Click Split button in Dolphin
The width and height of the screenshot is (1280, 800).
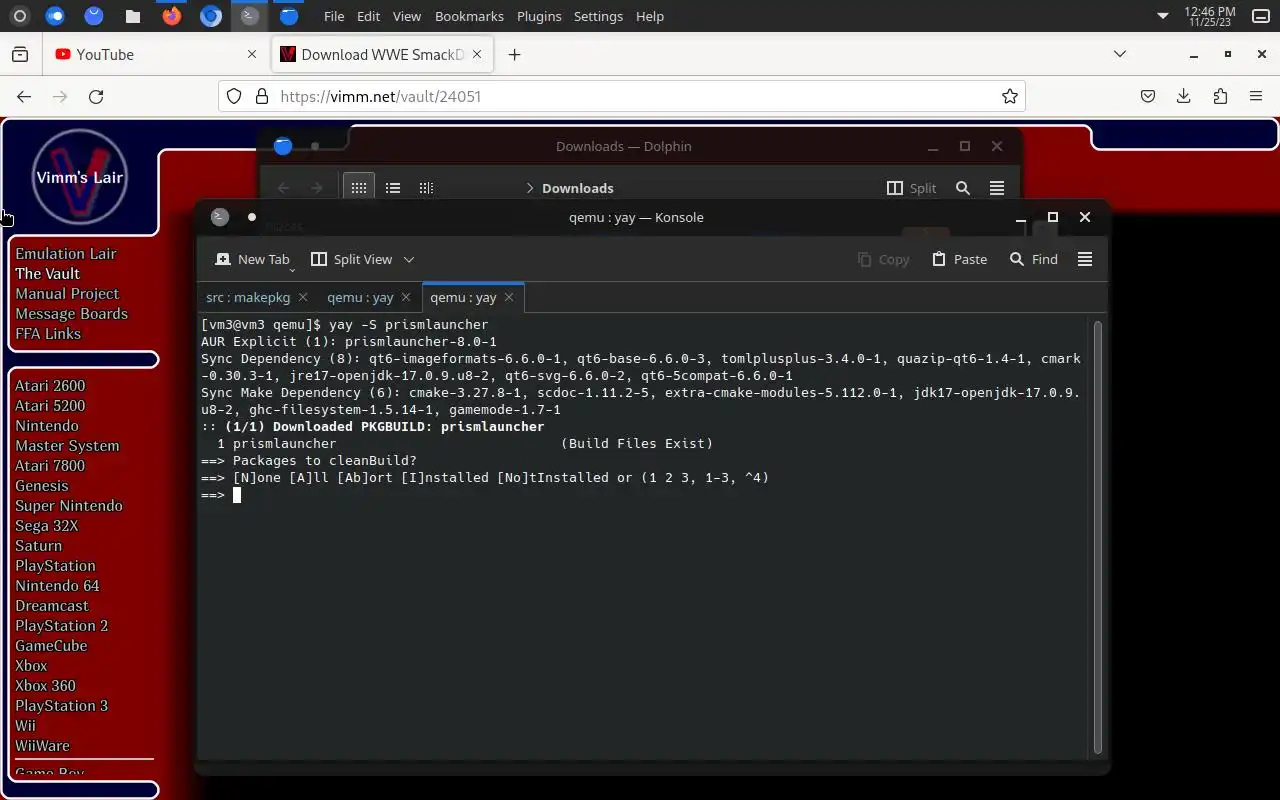tap(912, 188)
